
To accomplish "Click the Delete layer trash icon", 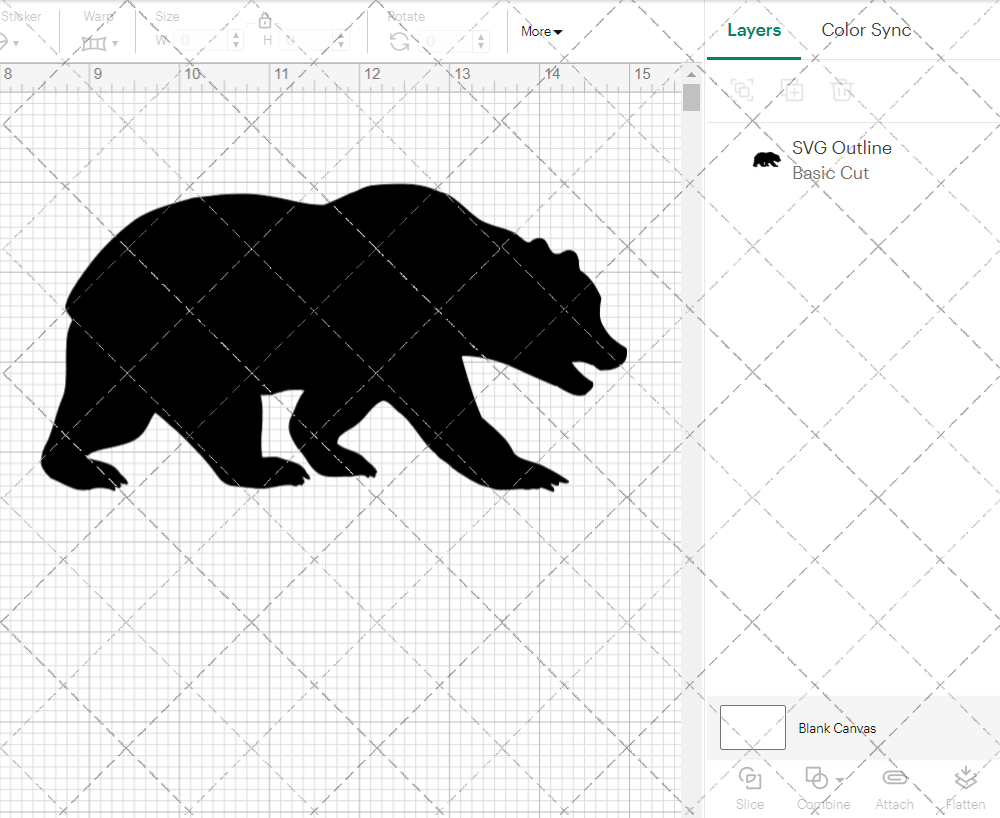I will 842,90.
